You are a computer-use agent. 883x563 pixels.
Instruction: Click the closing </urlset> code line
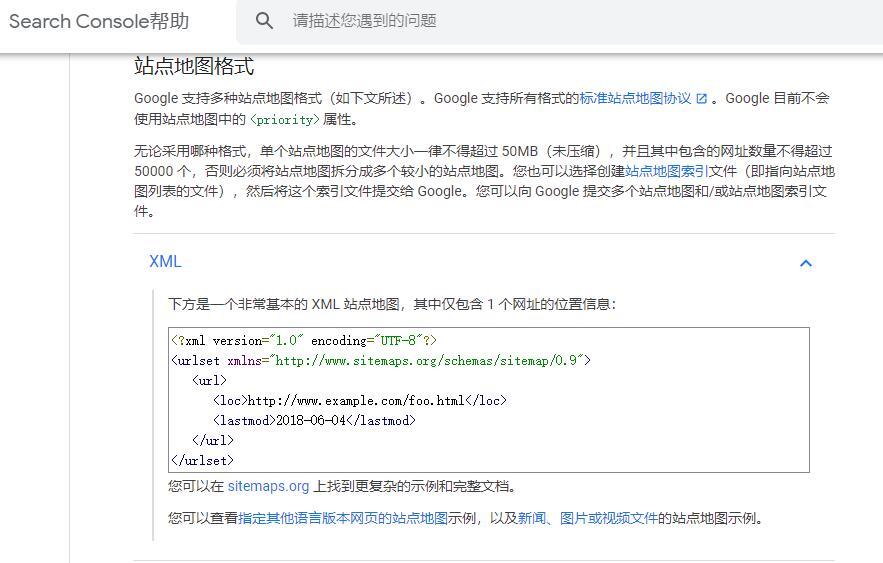tap(202, 461)
